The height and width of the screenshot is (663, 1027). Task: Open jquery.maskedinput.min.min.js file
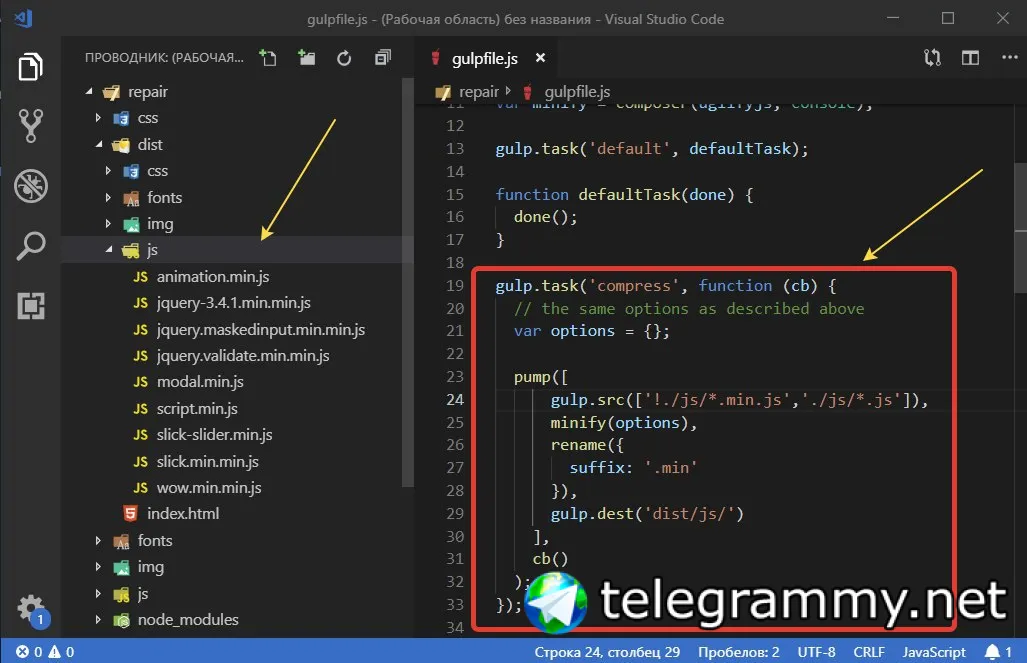pos(261,330)
